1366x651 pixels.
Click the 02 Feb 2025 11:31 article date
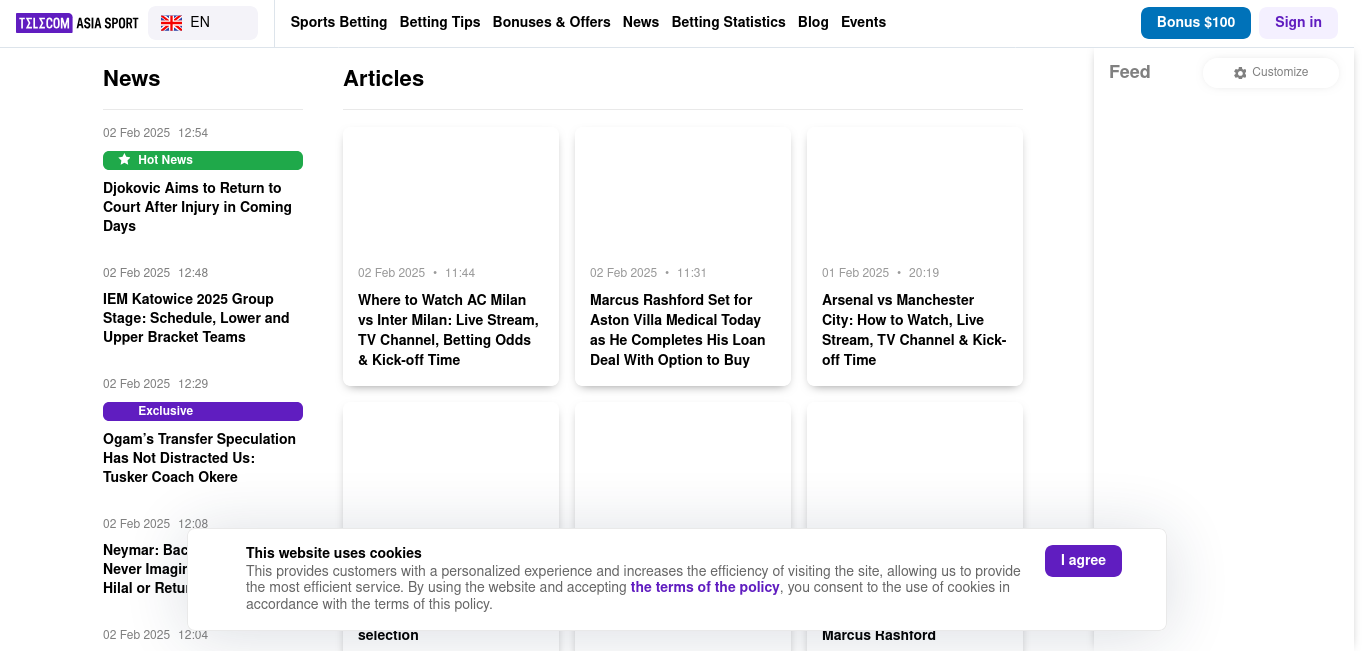pos(649,273)
